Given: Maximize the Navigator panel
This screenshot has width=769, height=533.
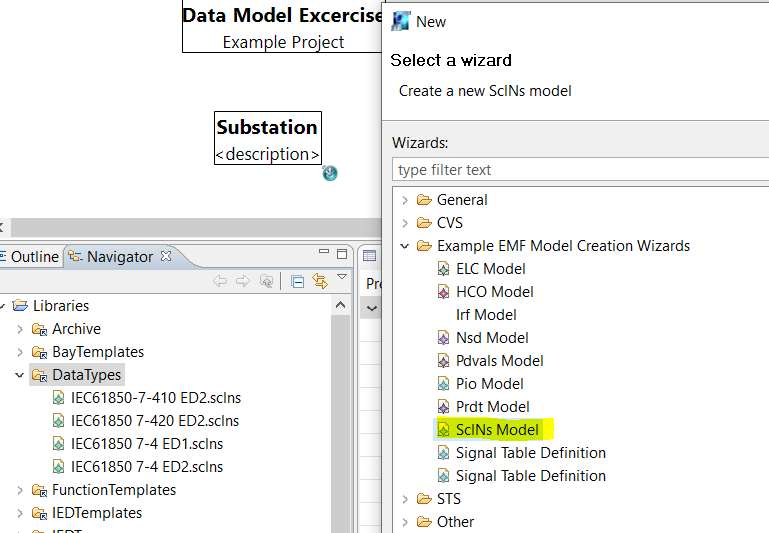Looking at the screenshot, I should click(x=342, y=254).
